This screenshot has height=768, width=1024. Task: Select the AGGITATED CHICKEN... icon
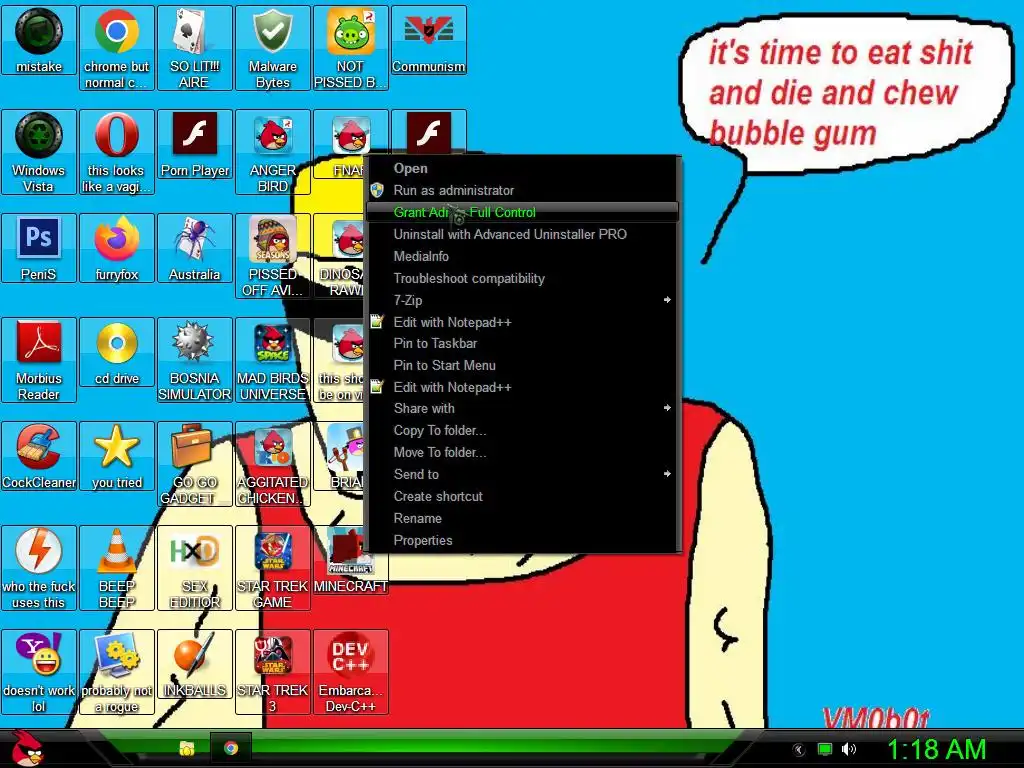(272, 464)
